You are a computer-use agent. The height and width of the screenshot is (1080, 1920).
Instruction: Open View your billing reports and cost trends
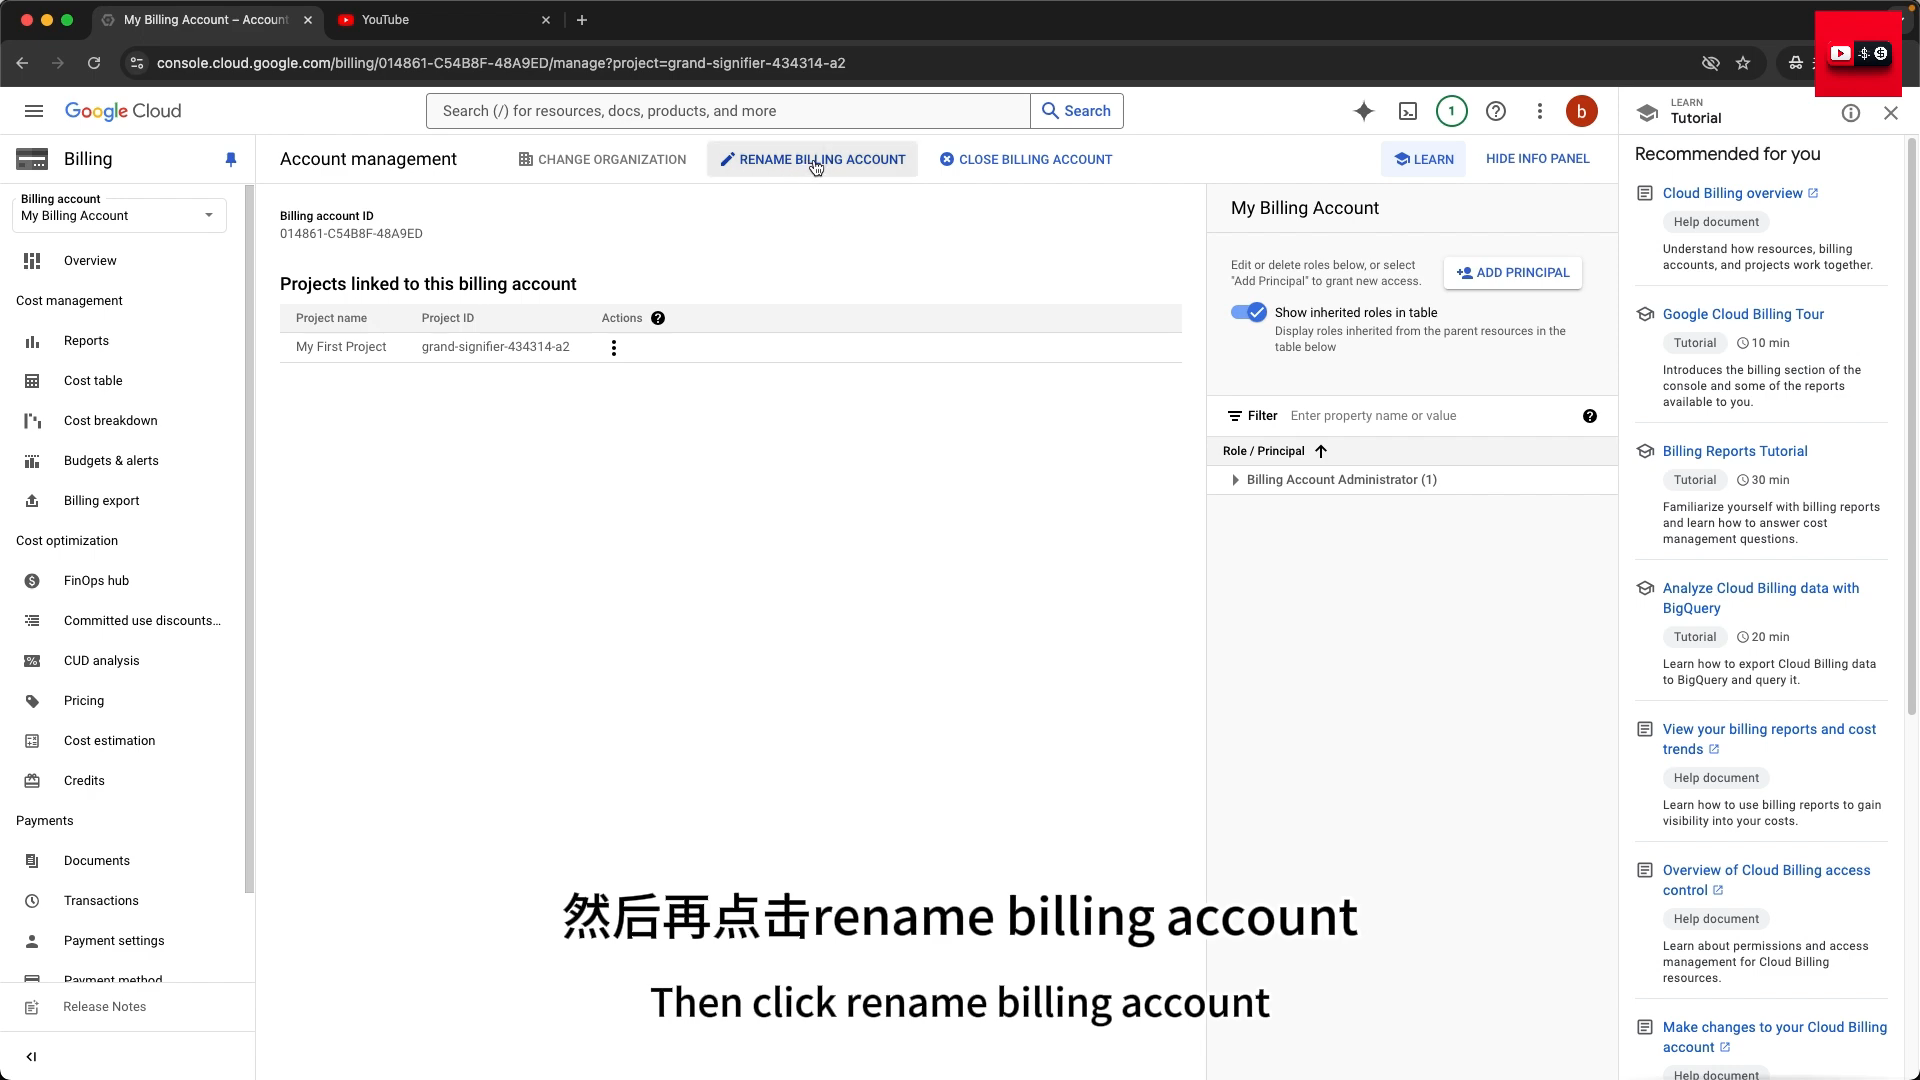tap(1769, 739)
